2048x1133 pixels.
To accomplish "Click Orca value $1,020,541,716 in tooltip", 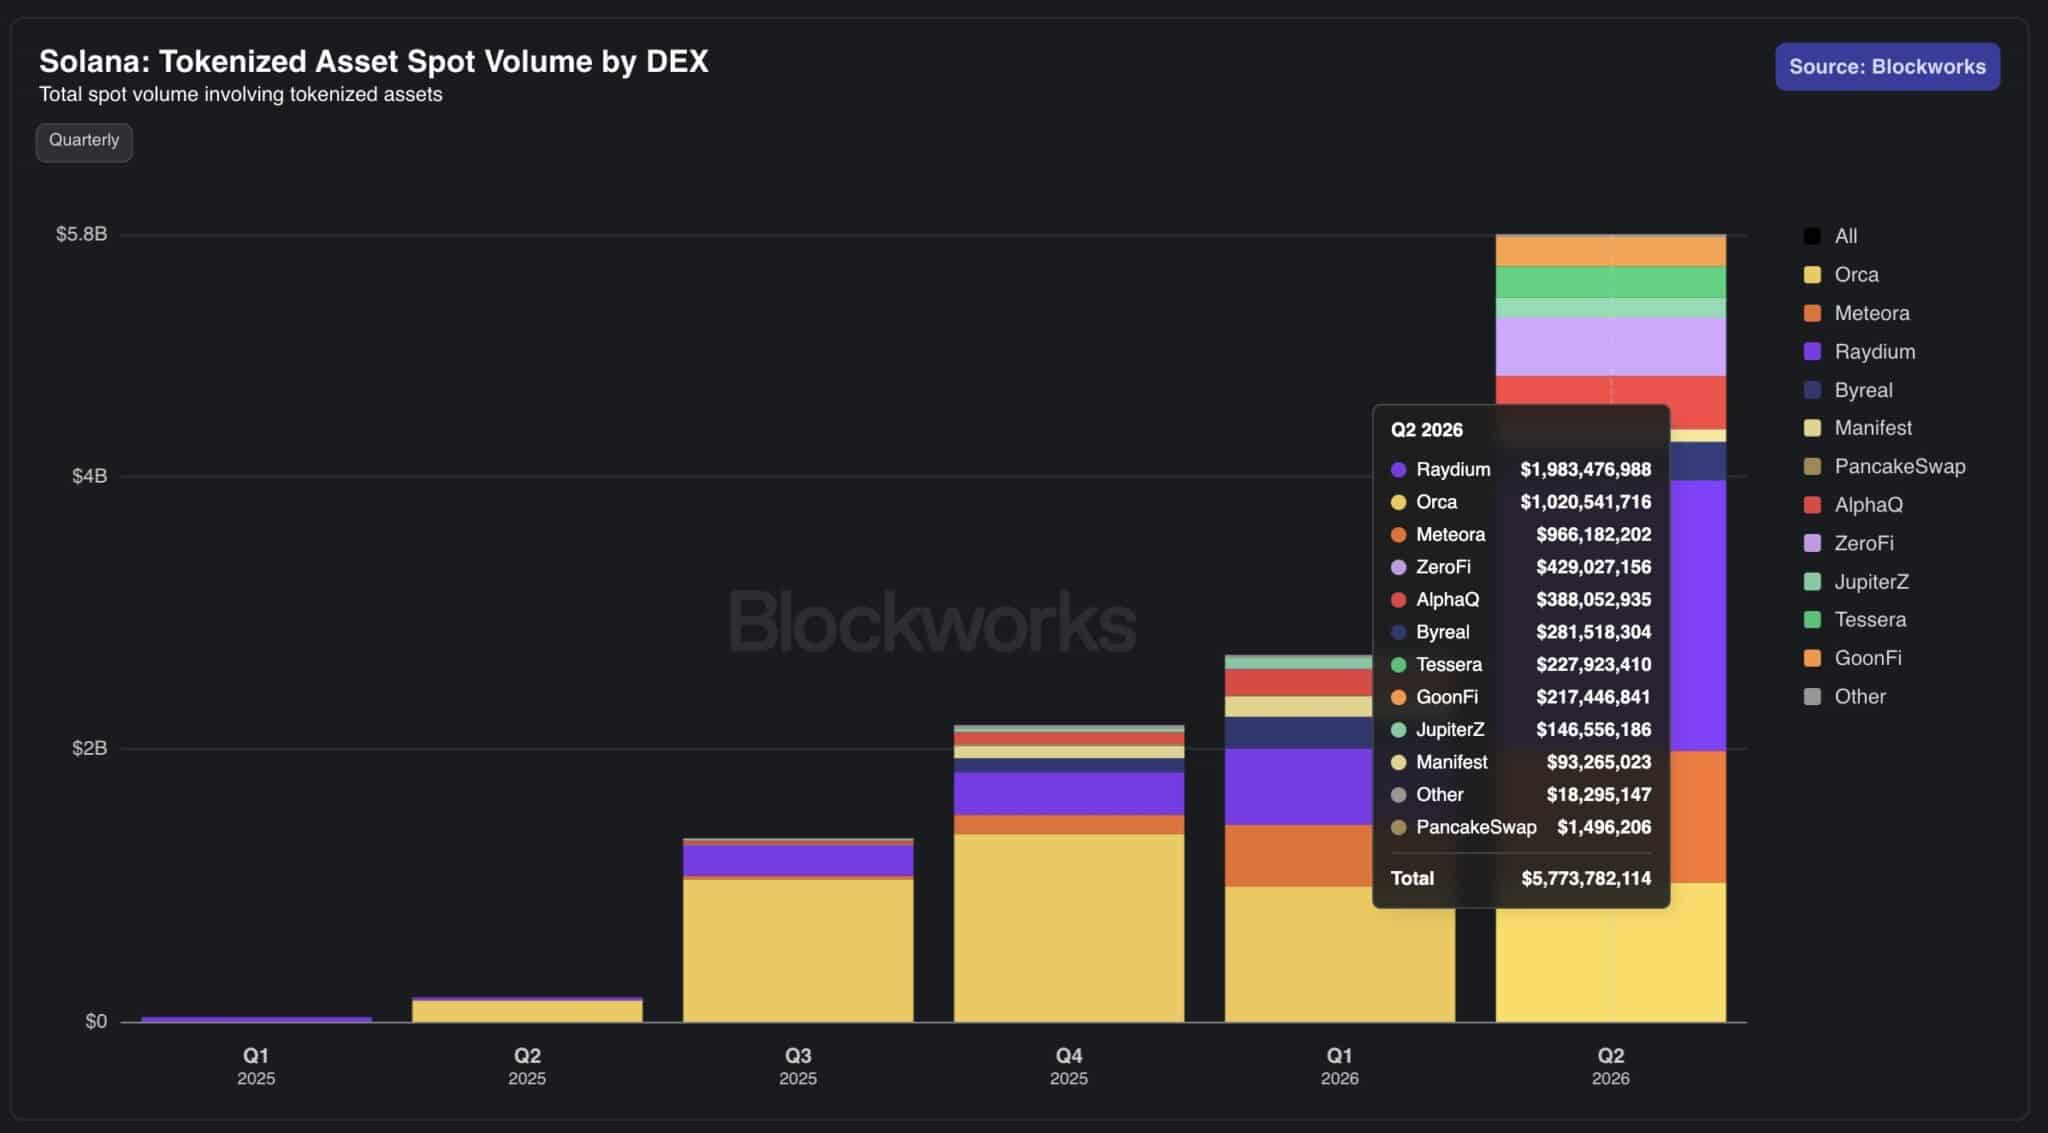I will [x=1585, y=502].
